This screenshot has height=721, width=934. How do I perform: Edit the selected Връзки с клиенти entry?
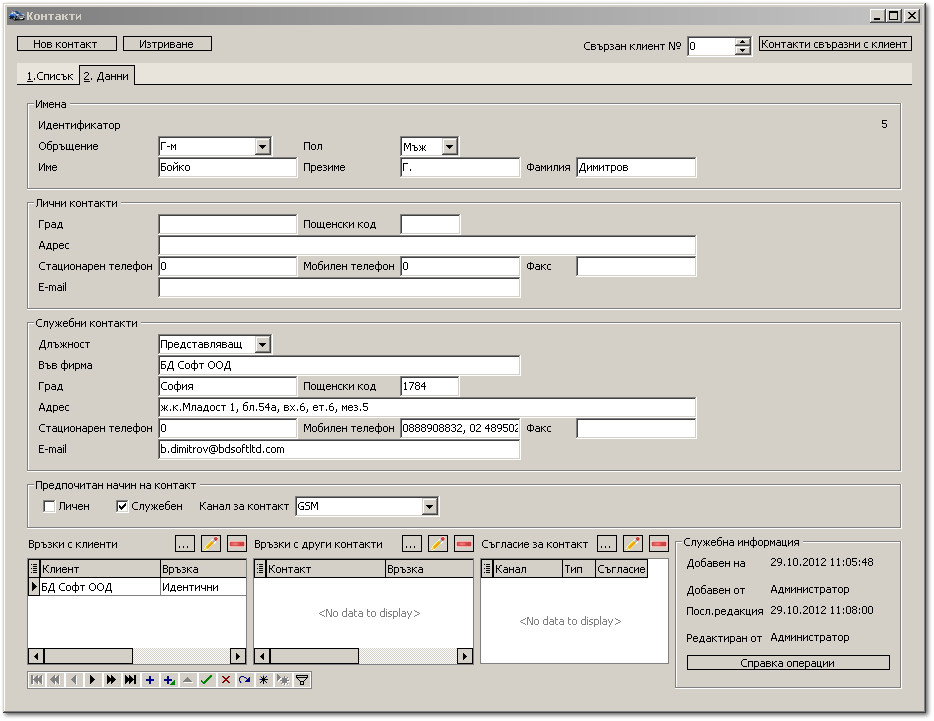[211, 543]
